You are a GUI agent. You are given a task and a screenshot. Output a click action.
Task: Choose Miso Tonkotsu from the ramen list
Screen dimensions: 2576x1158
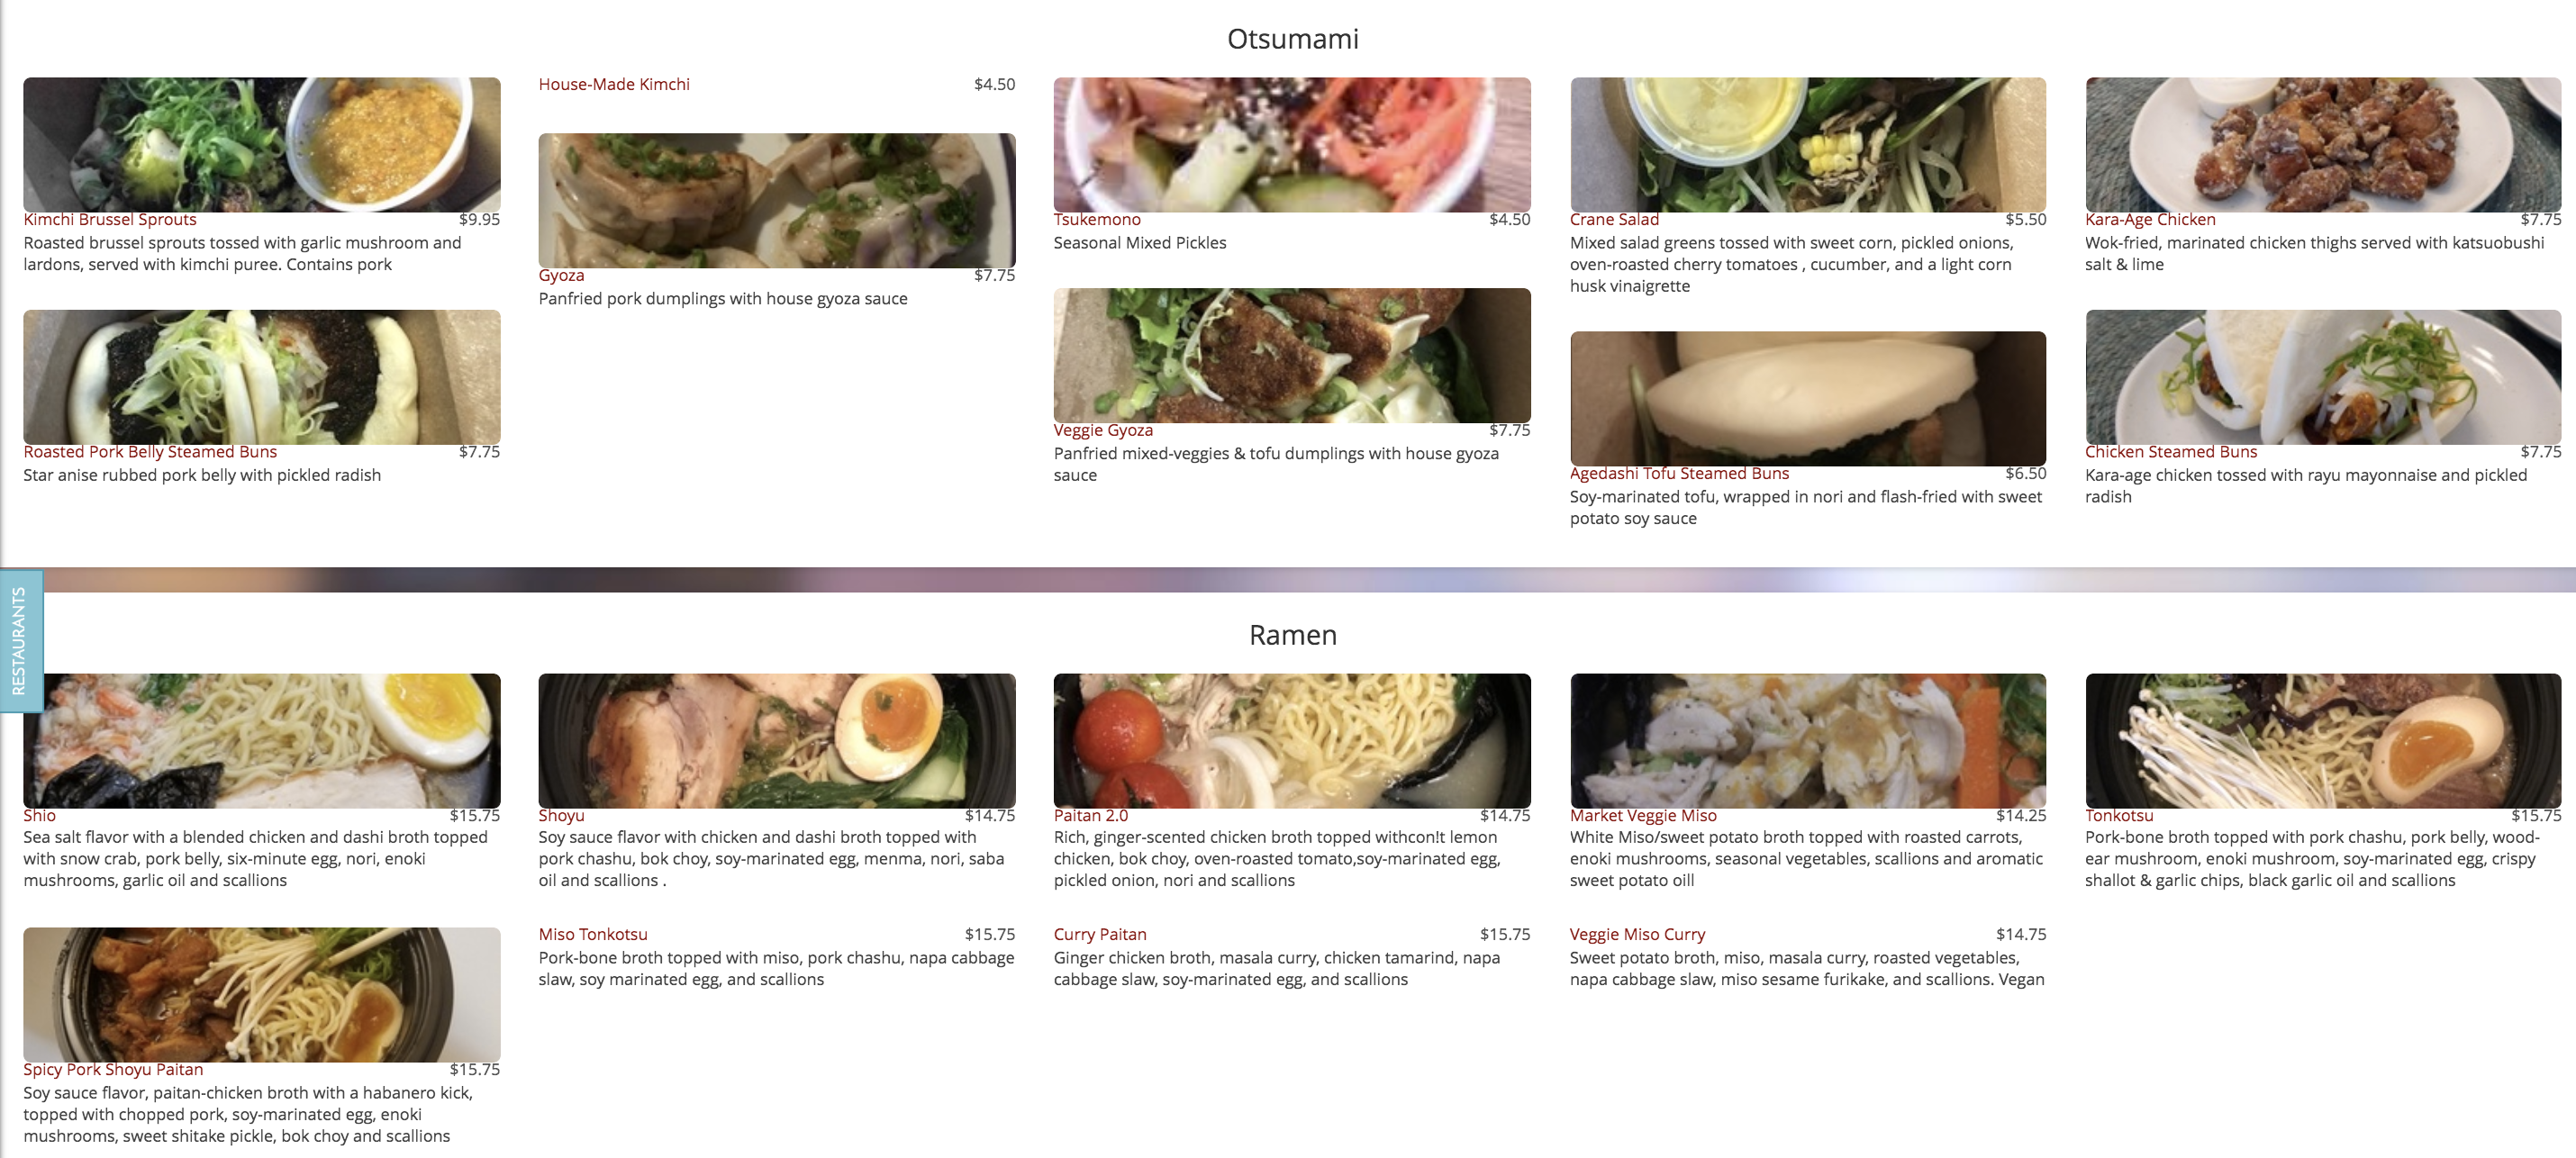pyautogui.click(x=593, y=934)
